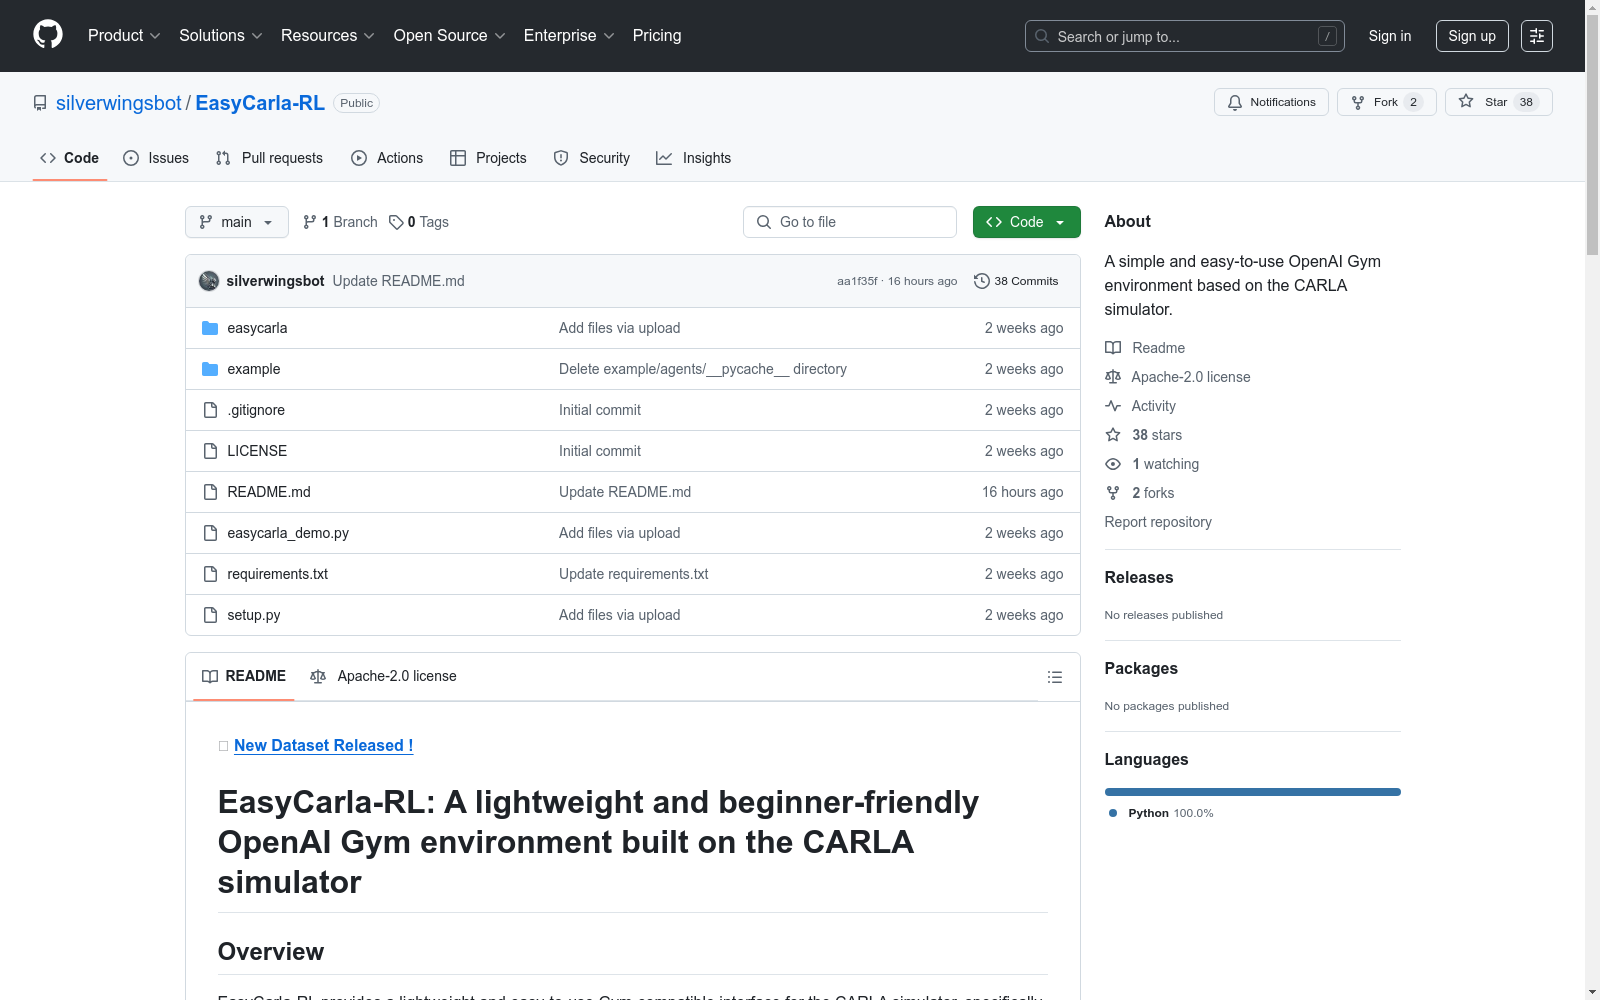
Task: Click the search magnifier icon in header
Action: click(x=1042, y=36)
